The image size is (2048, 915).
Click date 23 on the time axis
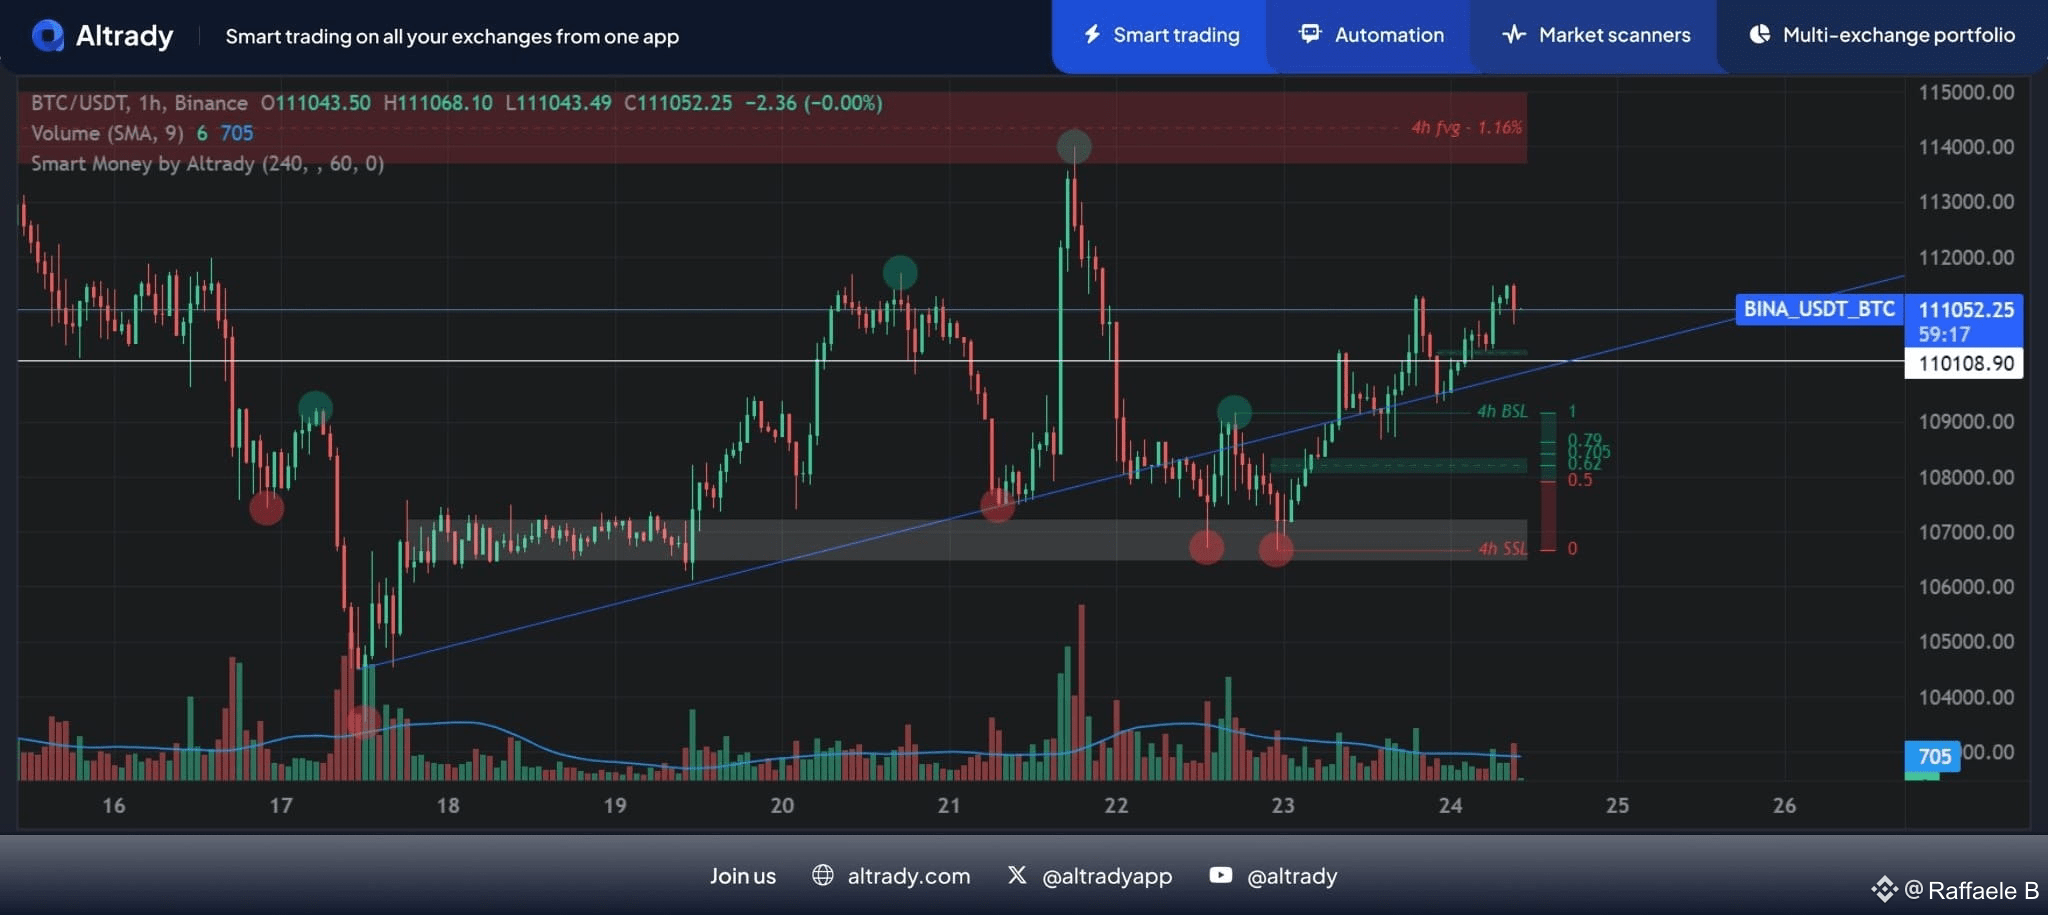click(x=1283, y=806)
